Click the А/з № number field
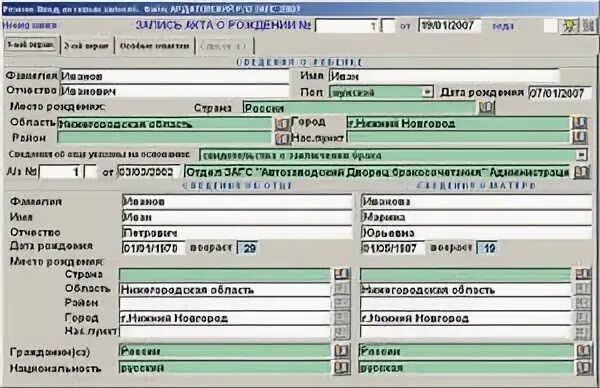Image resolution: width=600 pixels, height=388 pixels. pyautogui.click(x=61, y=172)
